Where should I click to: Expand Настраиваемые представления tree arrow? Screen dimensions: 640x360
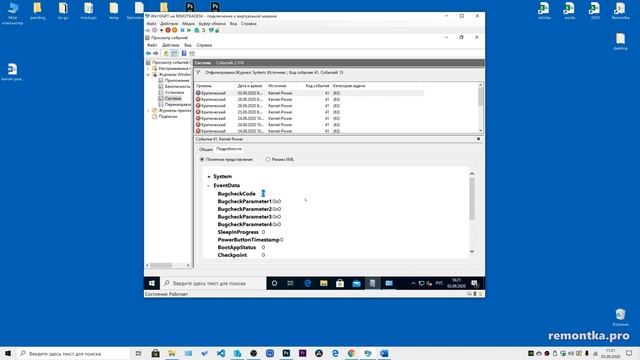(x=148, y=69)
